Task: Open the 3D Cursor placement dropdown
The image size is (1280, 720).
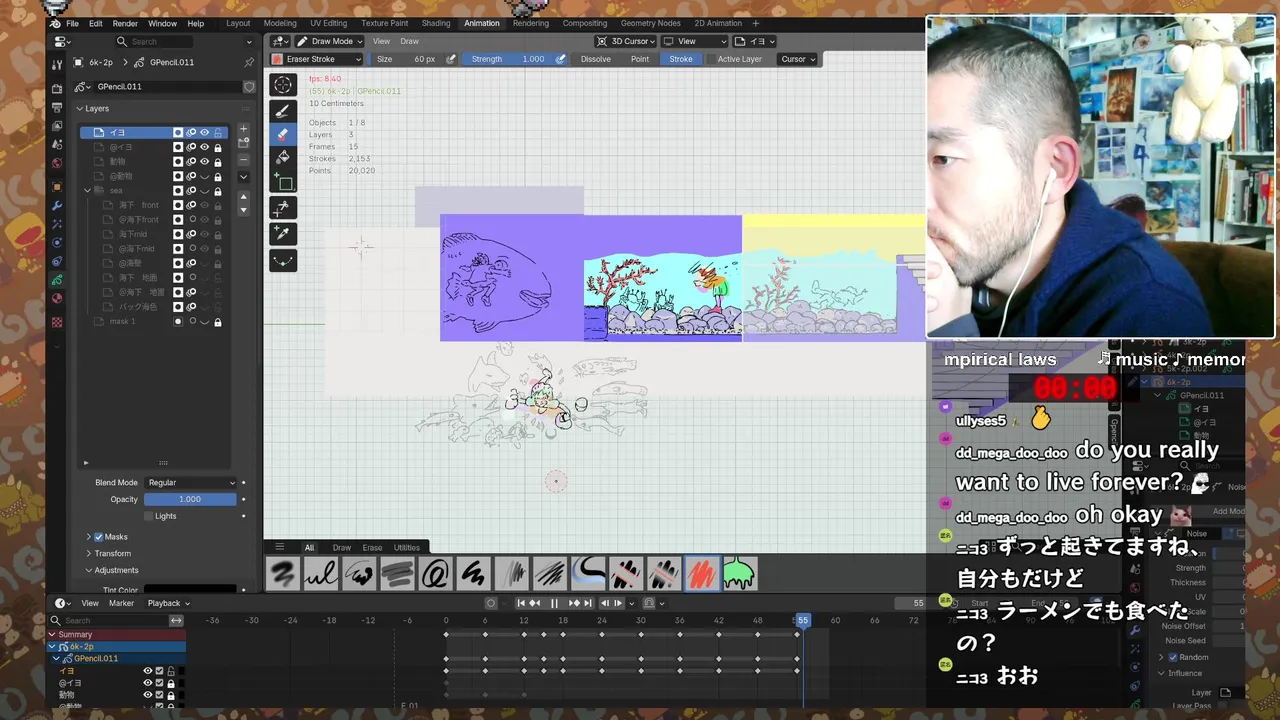Action: pyautogui.click(x=626, y=41)
